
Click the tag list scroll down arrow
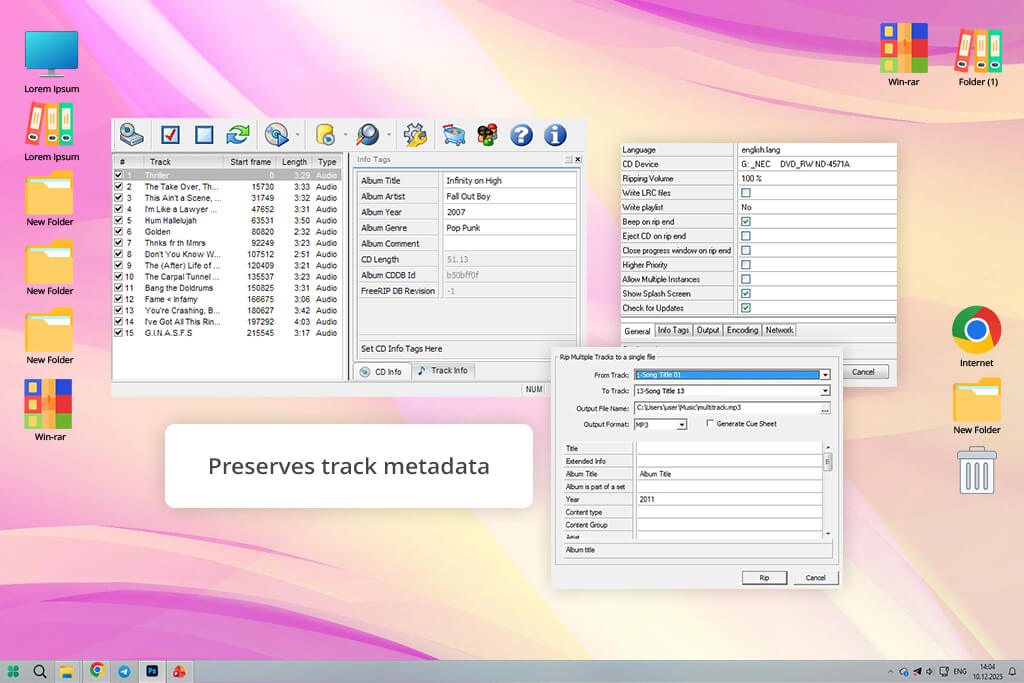828,534
